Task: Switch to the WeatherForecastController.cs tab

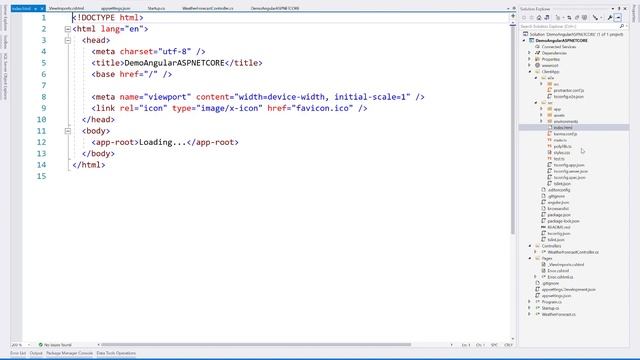Action: 208,8
